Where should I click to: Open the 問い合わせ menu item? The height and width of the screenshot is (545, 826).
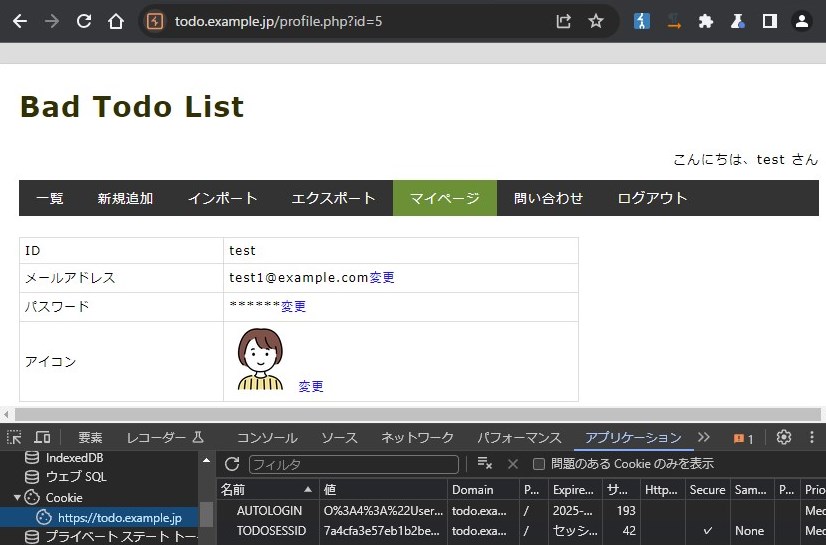point(548,198)
